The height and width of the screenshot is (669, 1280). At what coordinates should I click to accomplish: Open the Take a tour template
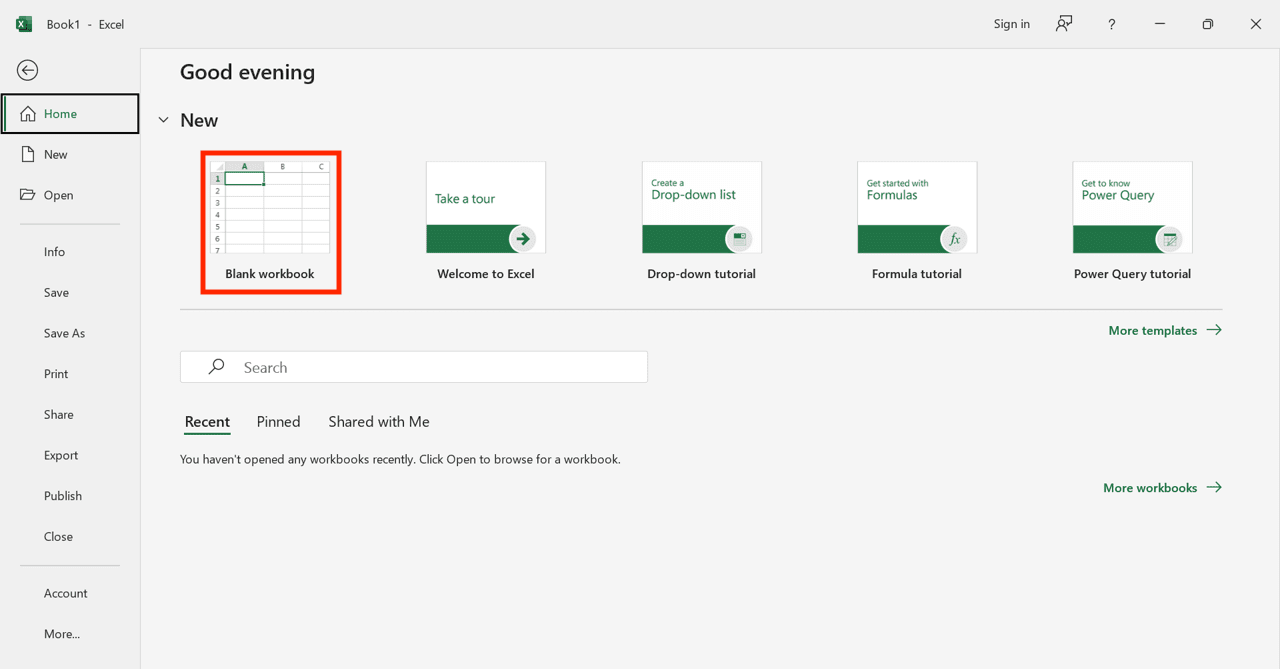pos(486,208)
